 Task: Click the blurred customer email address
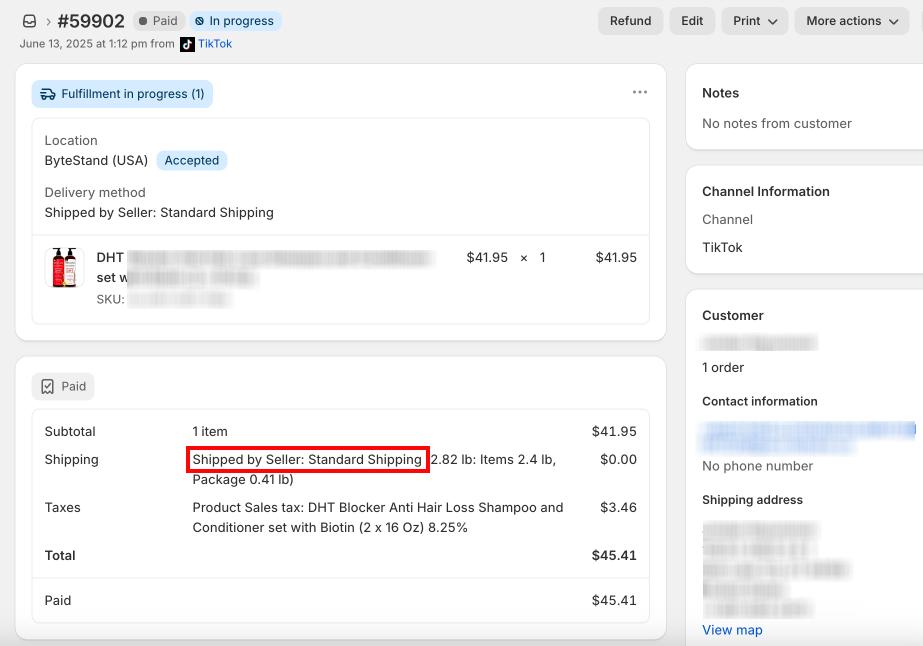808,436
